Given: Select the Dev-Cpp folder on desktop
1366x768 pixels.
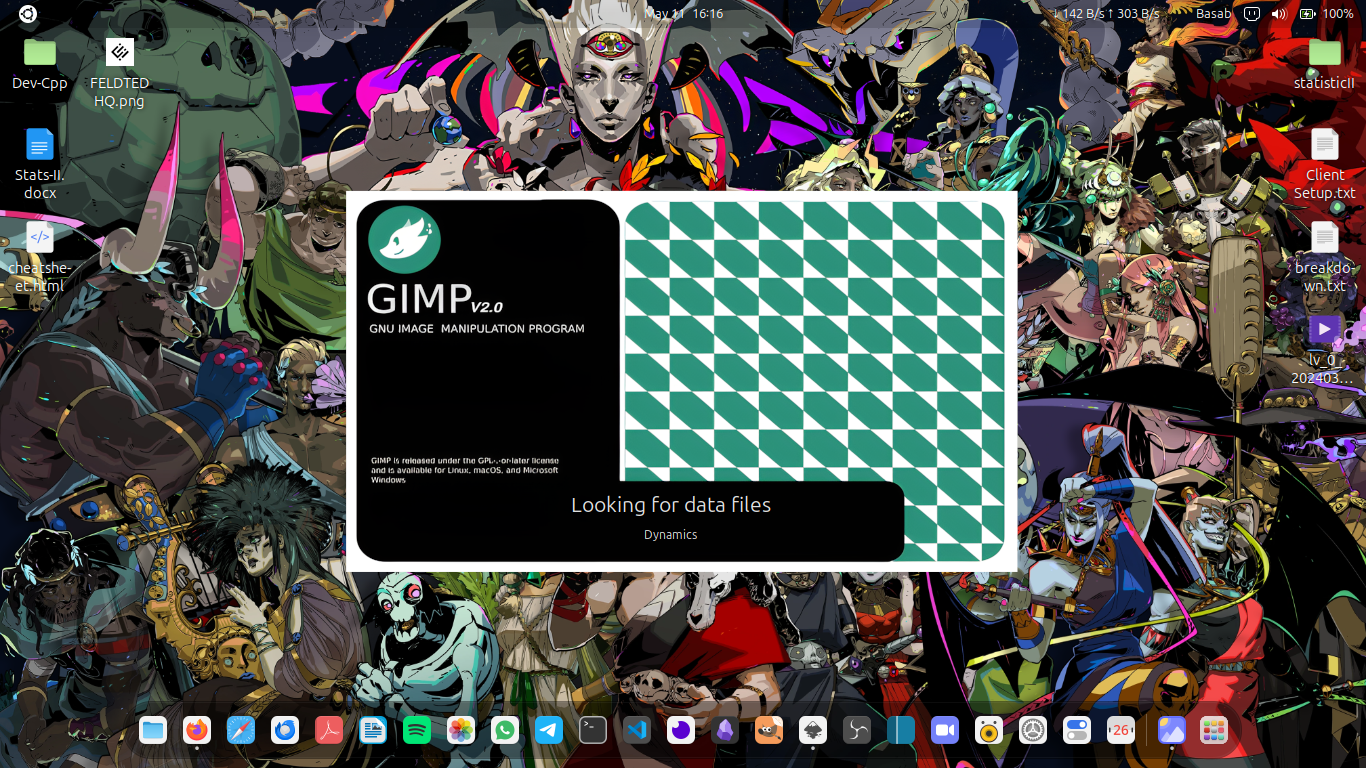Looking at the screenshot, I should click(x=40, y=63).
